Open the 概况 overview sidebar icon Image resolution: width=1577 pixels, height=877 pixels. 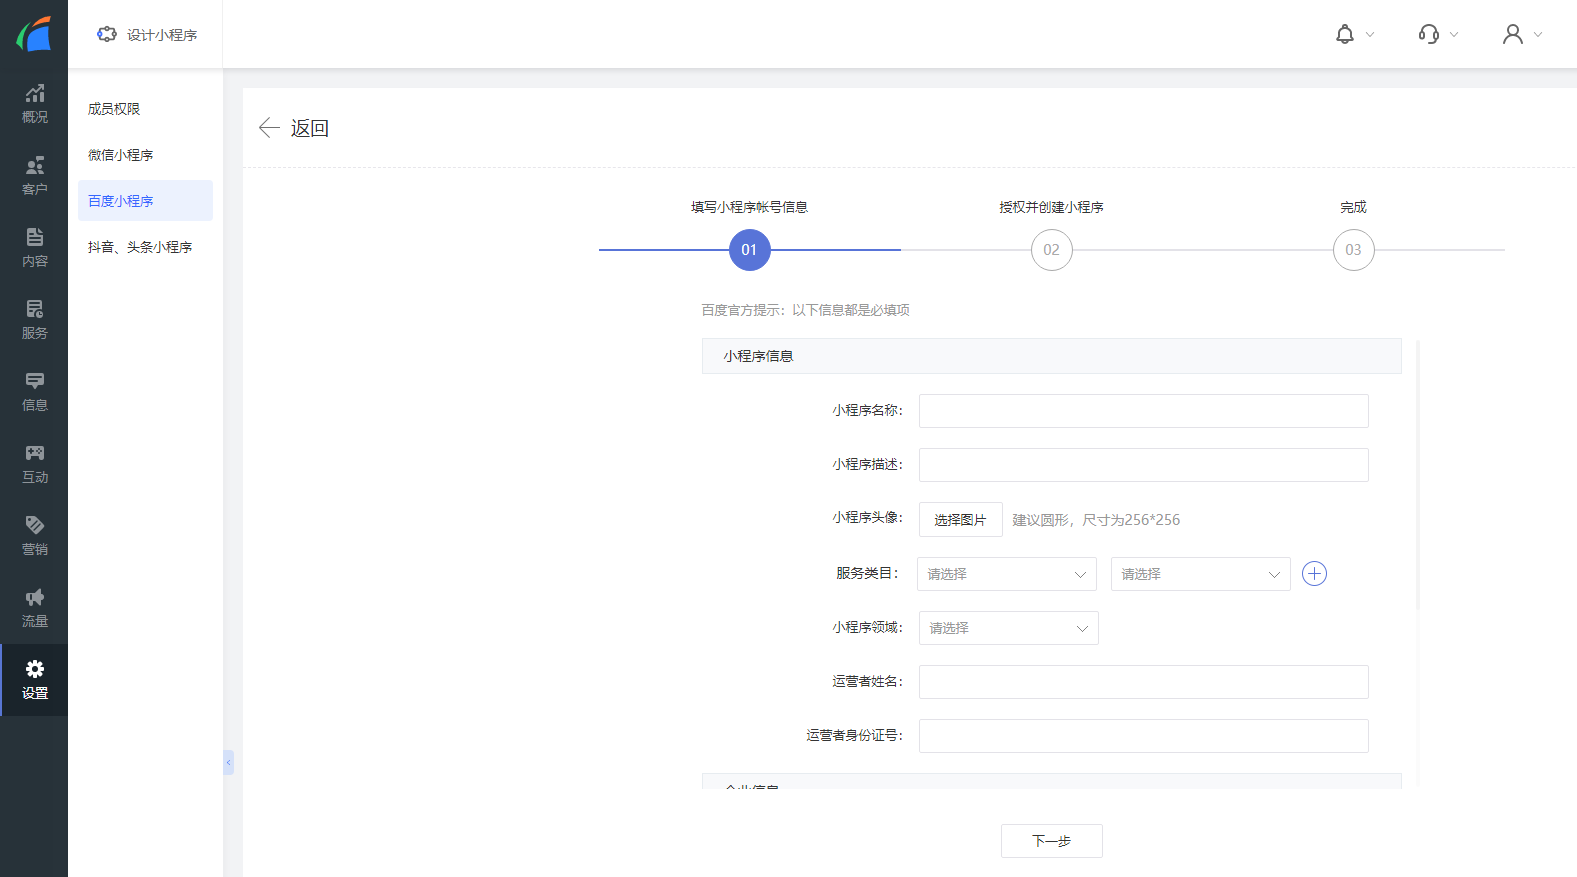pos(34,104)
